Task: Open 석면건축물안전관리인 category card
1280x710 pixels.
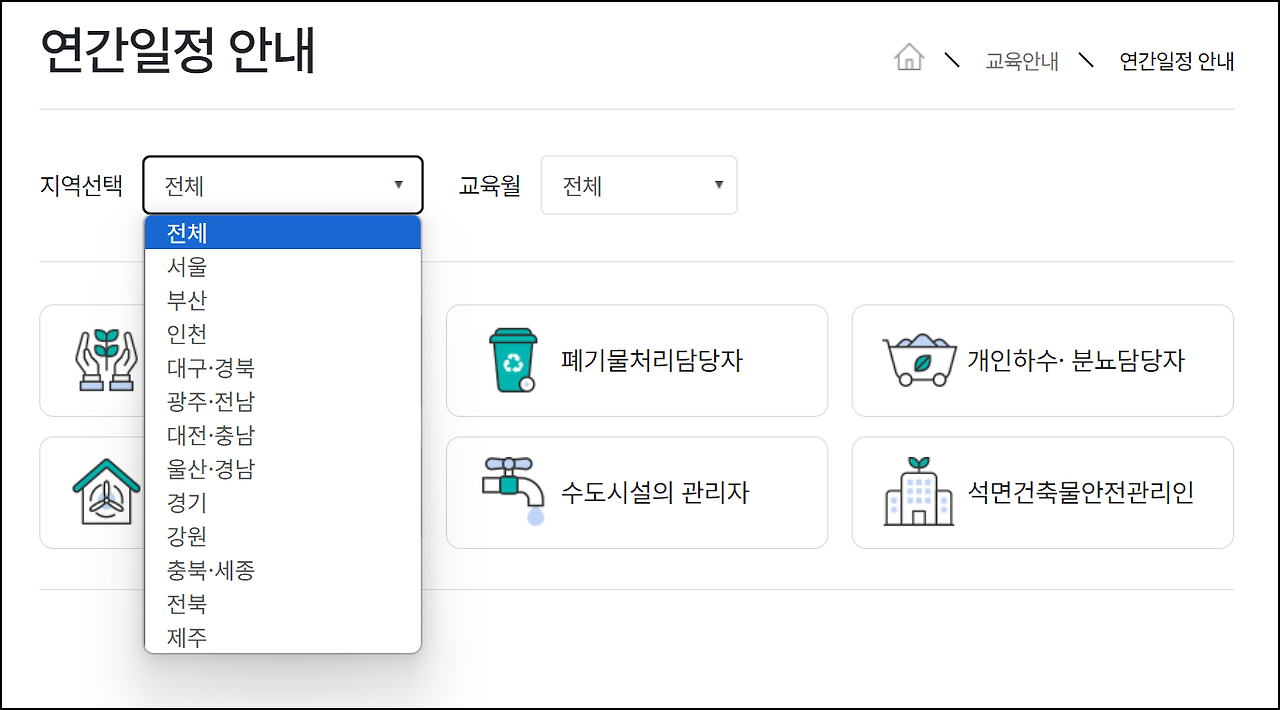Action: (1043, 492)
